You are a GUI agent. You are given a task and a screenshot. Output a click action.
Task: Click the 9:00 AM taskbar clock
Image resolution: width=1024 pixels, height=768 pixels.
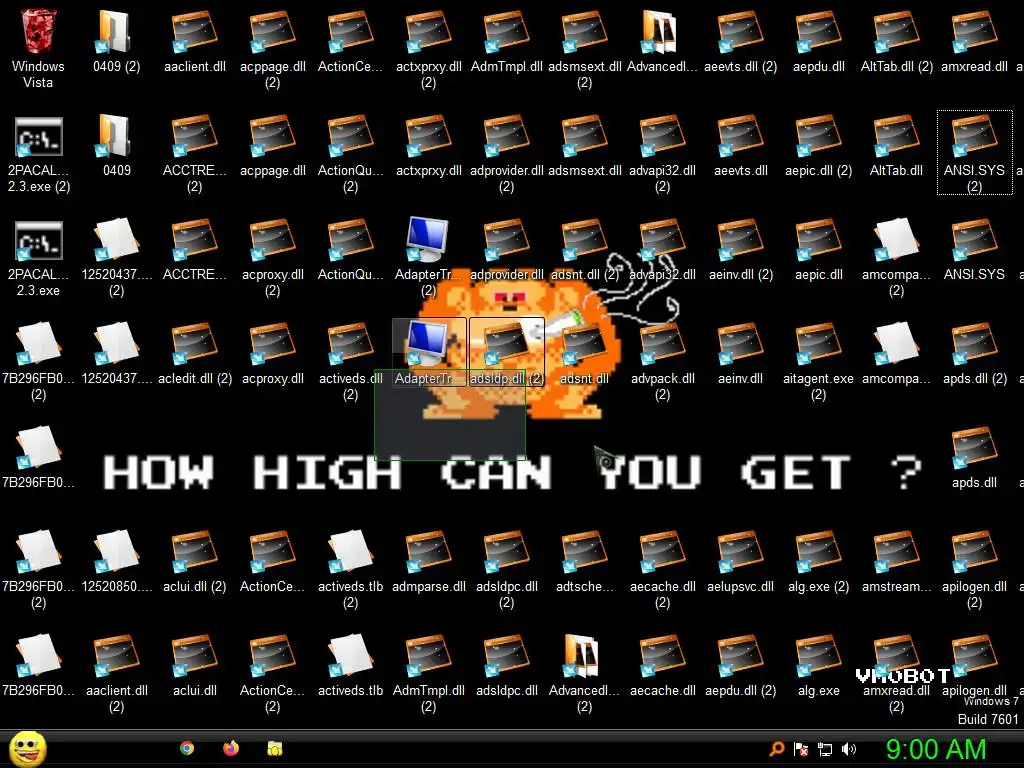point(935,749)
